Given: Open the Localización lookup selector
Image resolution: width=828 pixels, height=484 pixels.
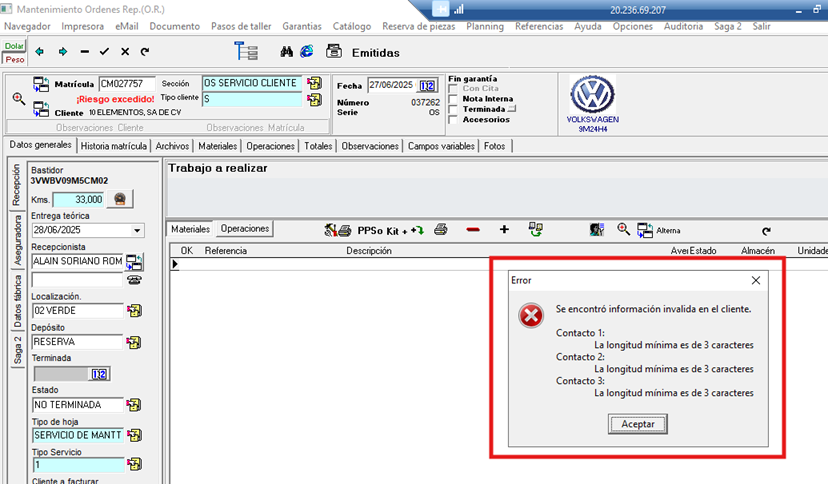Looking at the screenshot, I should pyautogui.click(x=134, y=311).
